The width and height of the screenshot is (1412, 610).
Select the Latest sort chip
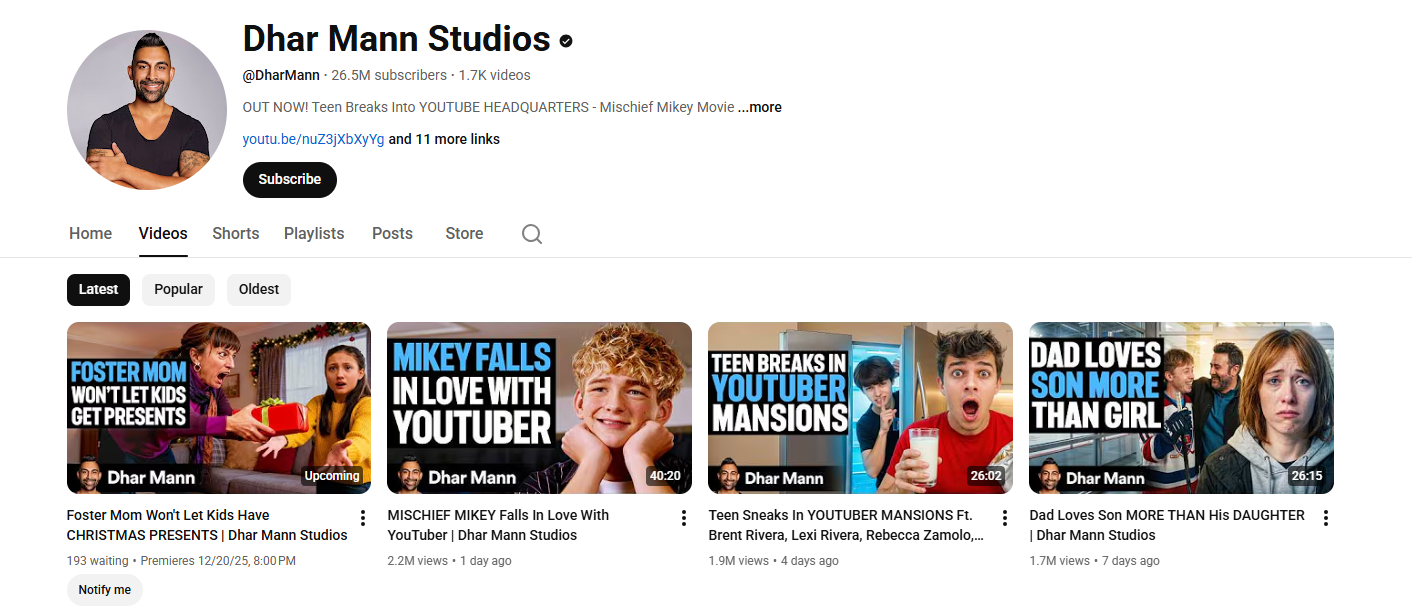[99, 290]
